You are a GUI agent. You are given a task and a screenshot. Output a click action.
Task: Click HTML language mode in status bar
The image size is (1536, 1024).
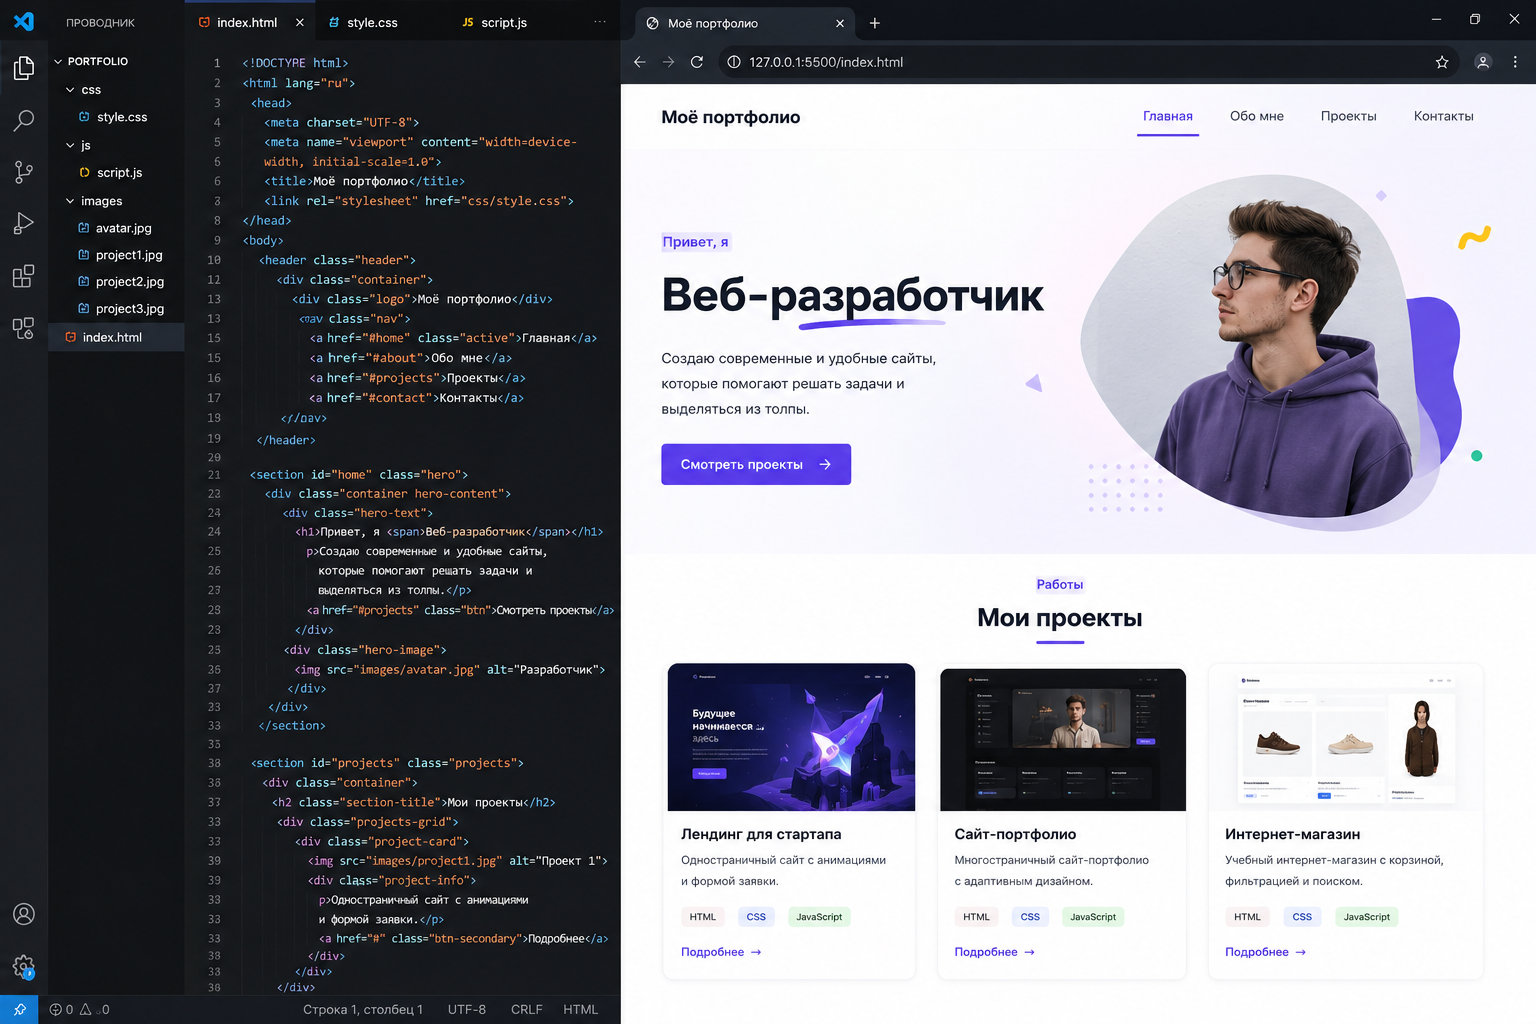click(581, 1009)
